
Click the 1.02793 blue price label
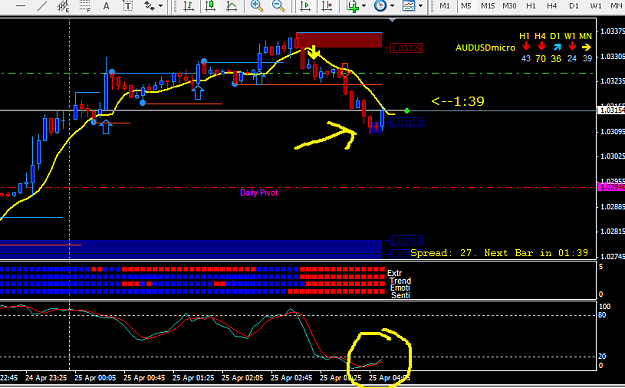point(406,241)
